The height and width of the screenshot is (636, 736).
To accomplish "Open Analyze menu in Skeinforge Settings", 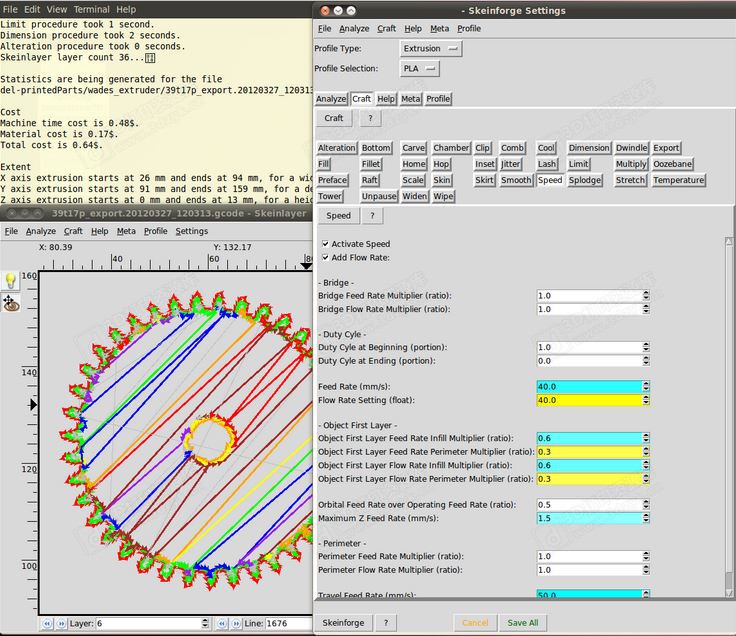I will tap(354, 29).
